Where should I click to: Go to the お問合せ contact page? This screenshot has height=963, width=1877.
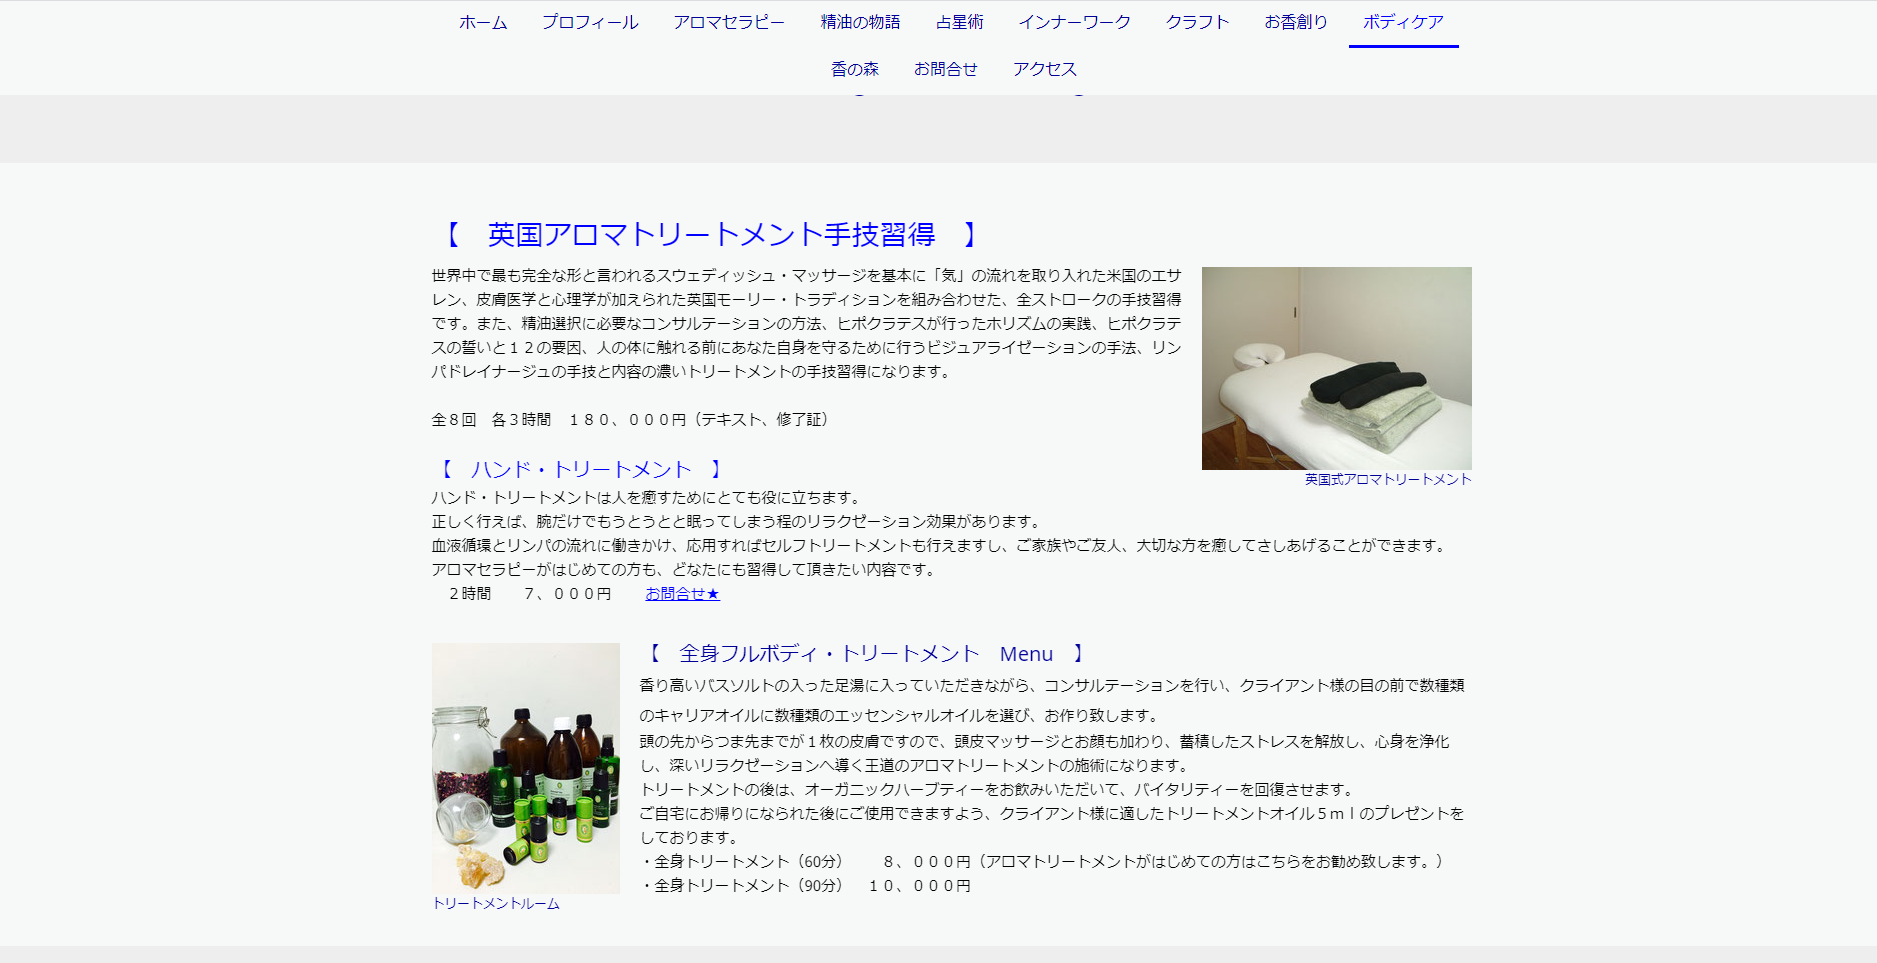coord(946,68)
